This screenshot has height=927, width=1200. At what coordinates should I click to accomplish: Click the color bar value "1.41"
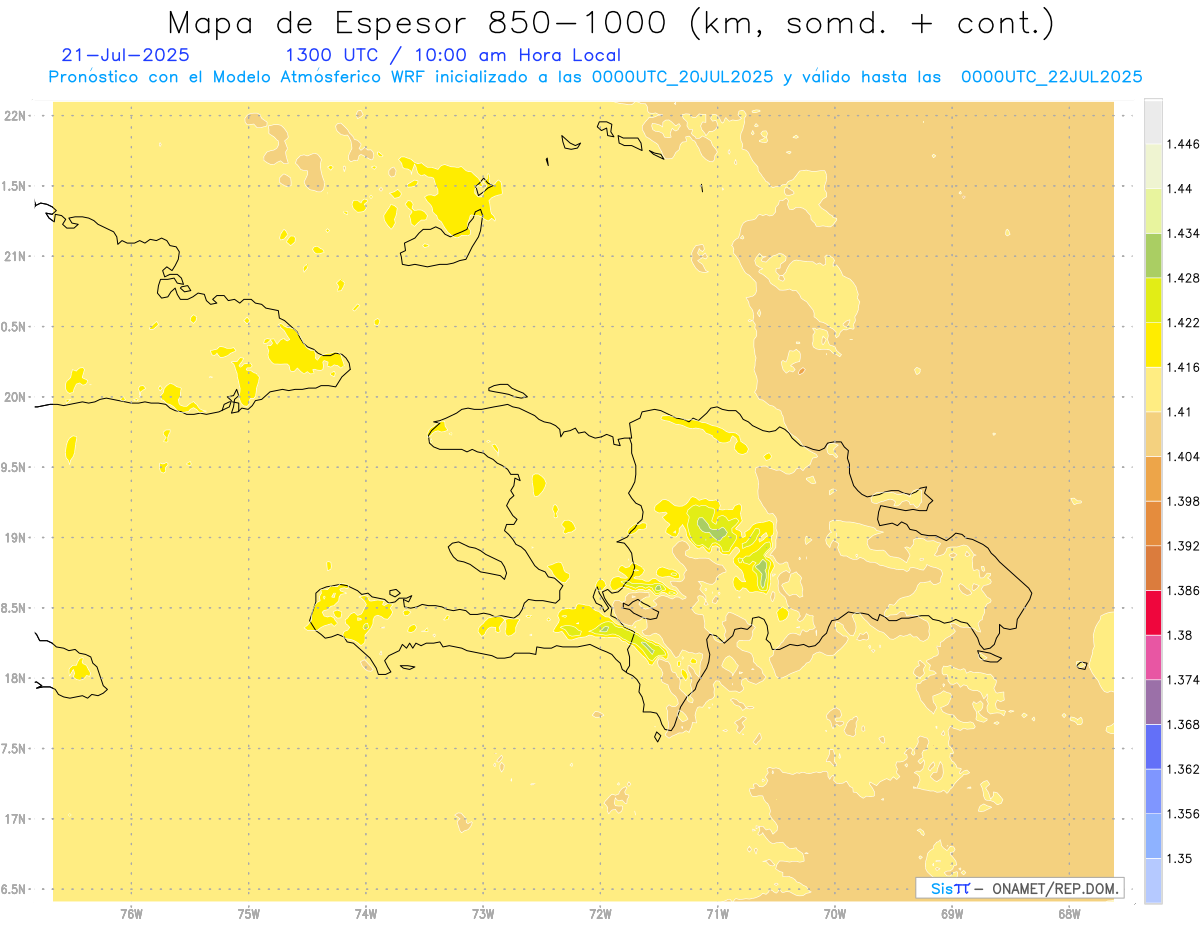tap(1181, 412)
